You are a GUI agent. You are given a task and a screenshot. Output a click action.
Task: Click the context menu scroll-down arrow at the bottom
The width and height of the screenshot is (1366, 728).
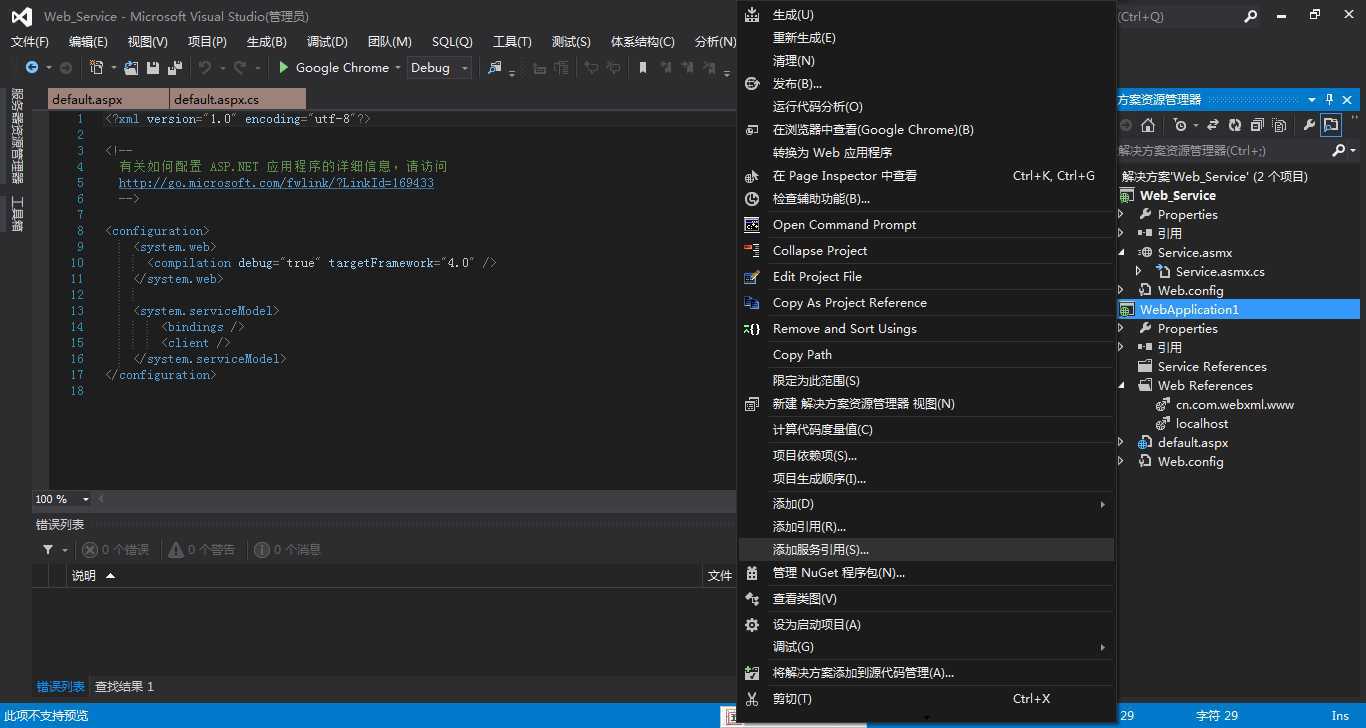click(x=926, y=717)
